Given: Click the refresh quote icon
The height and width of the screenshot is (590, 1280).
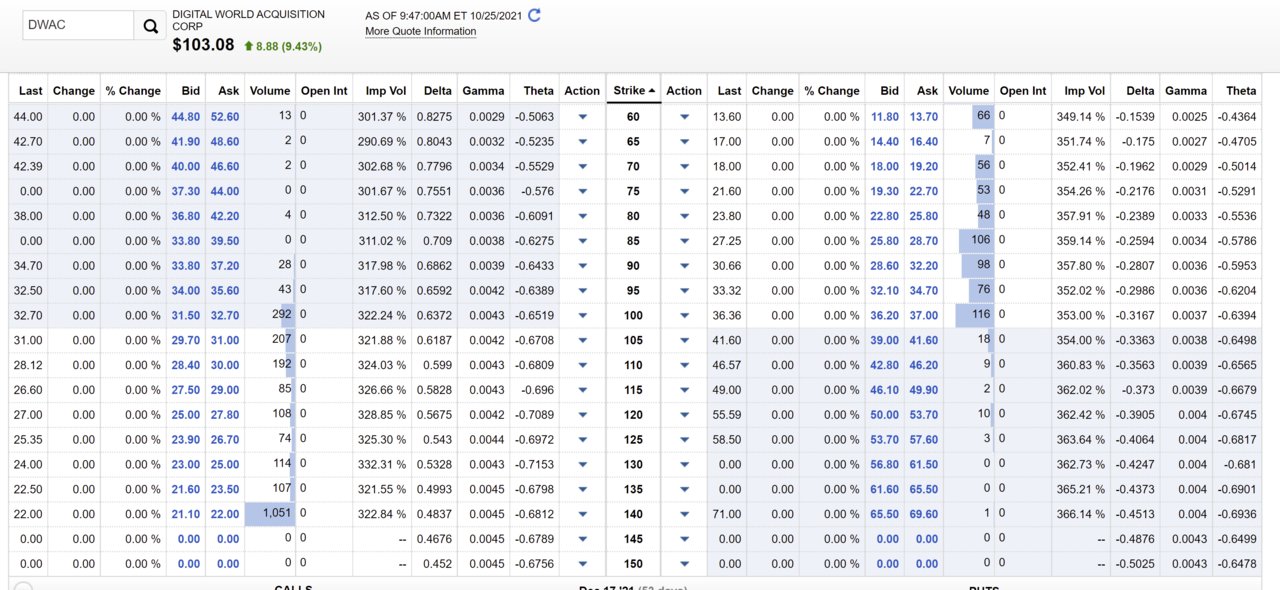Looking at the screenshot, I should [534, 15].
